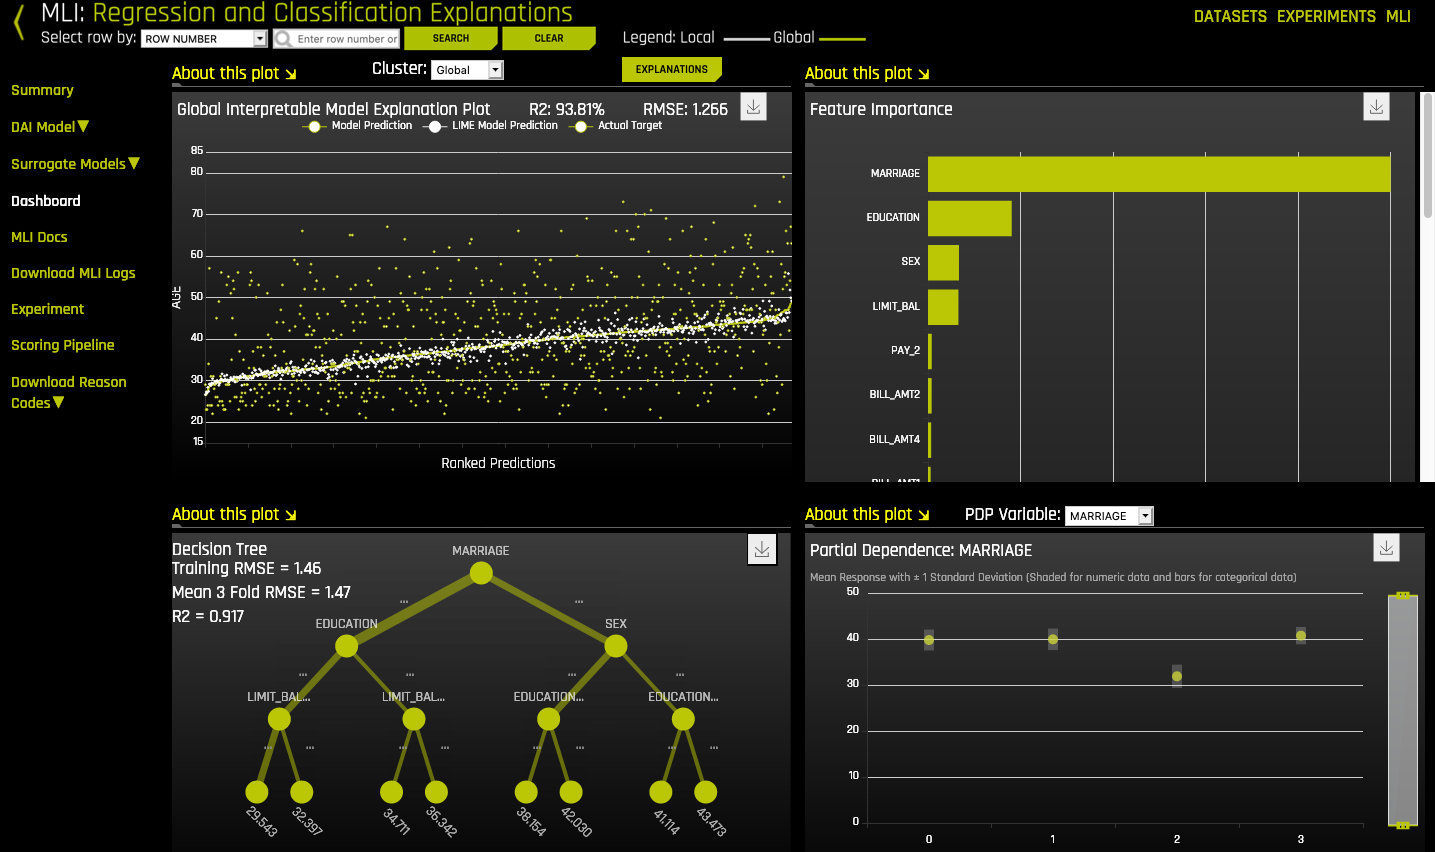
Task: Expand About this plot above Decision Tree
Action: coord(234,514)
